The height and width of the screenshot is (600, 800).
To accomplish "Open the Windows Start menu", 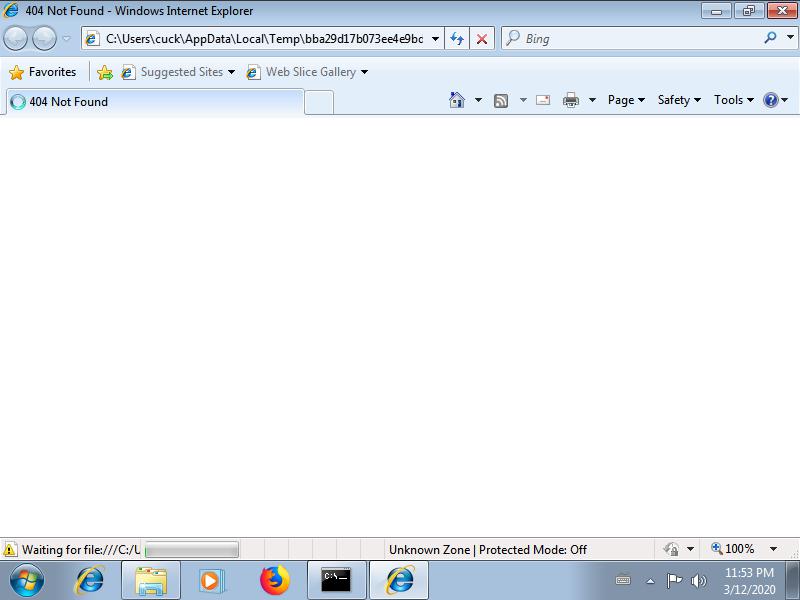I will (x=27, y=580).
